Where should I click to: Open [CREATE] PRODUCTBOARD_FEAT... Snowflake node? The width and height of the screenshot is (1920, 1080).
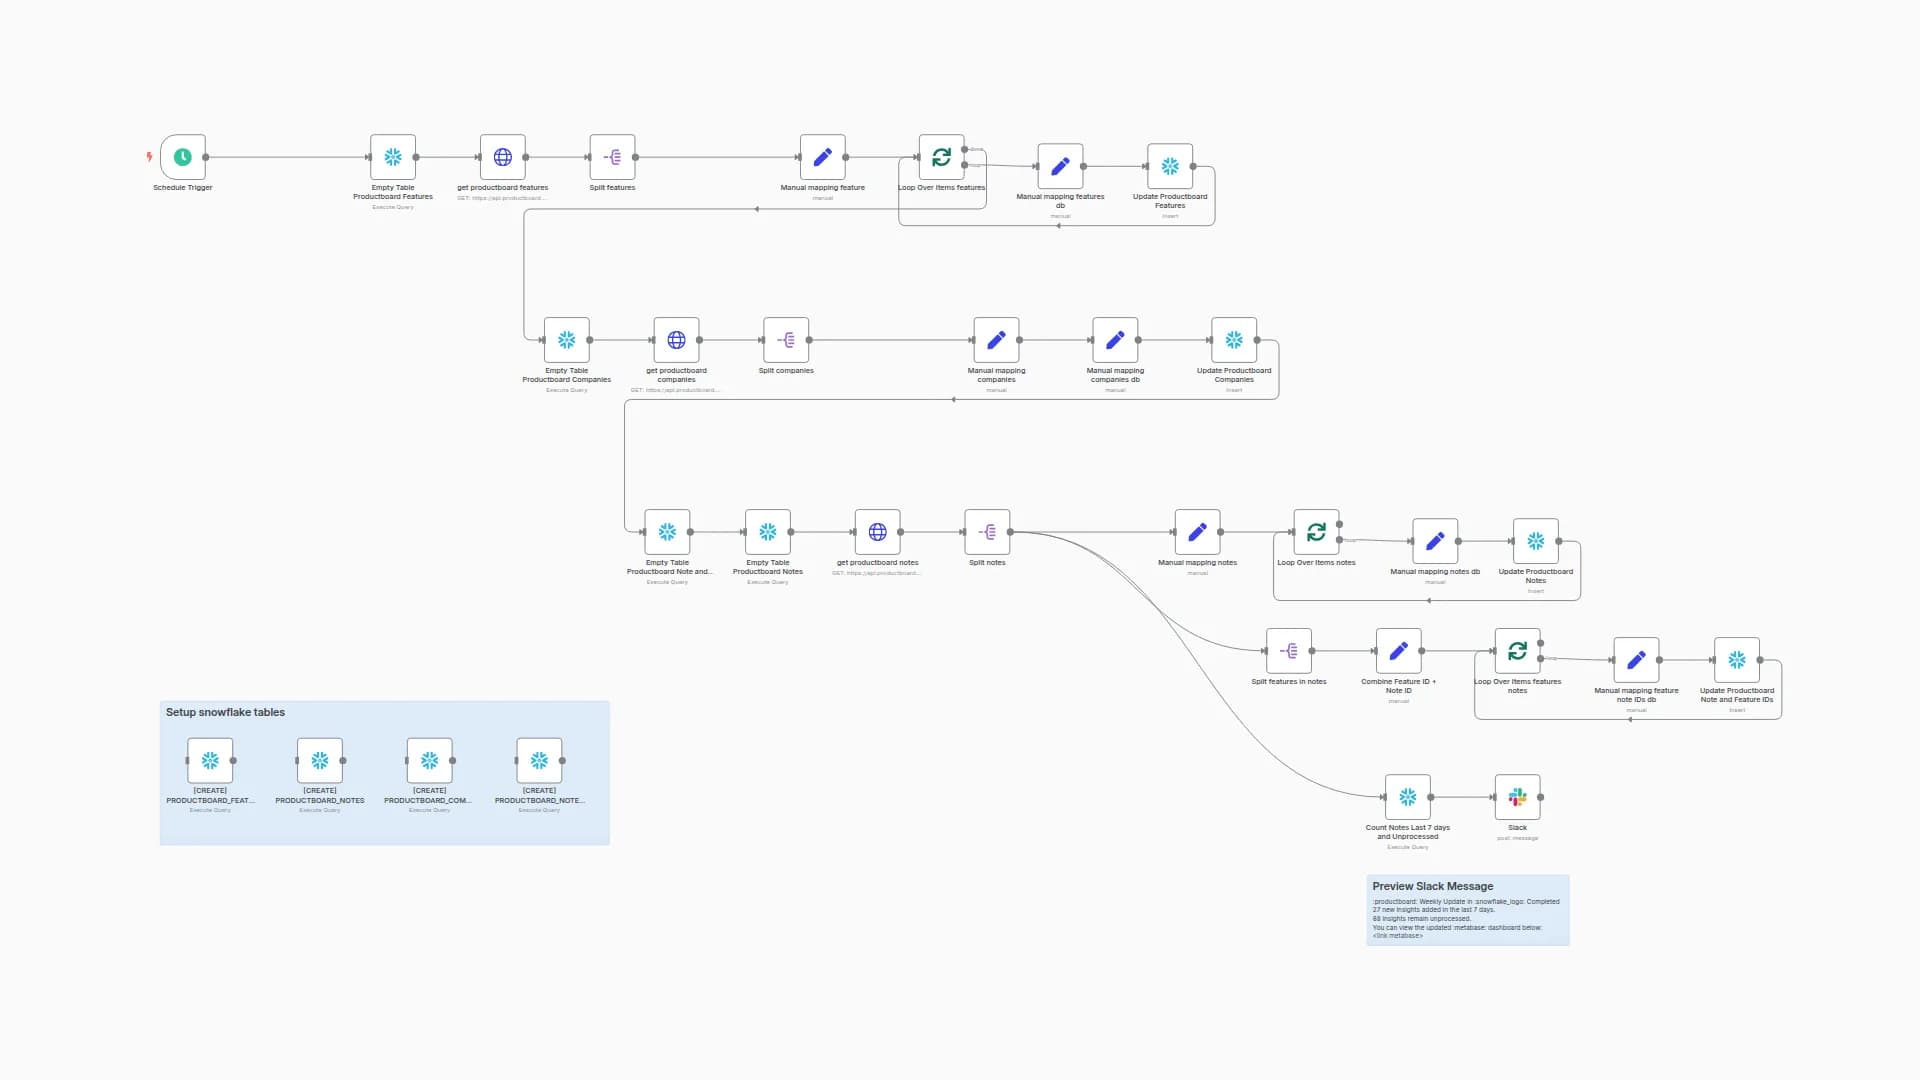tap(210, 761)
